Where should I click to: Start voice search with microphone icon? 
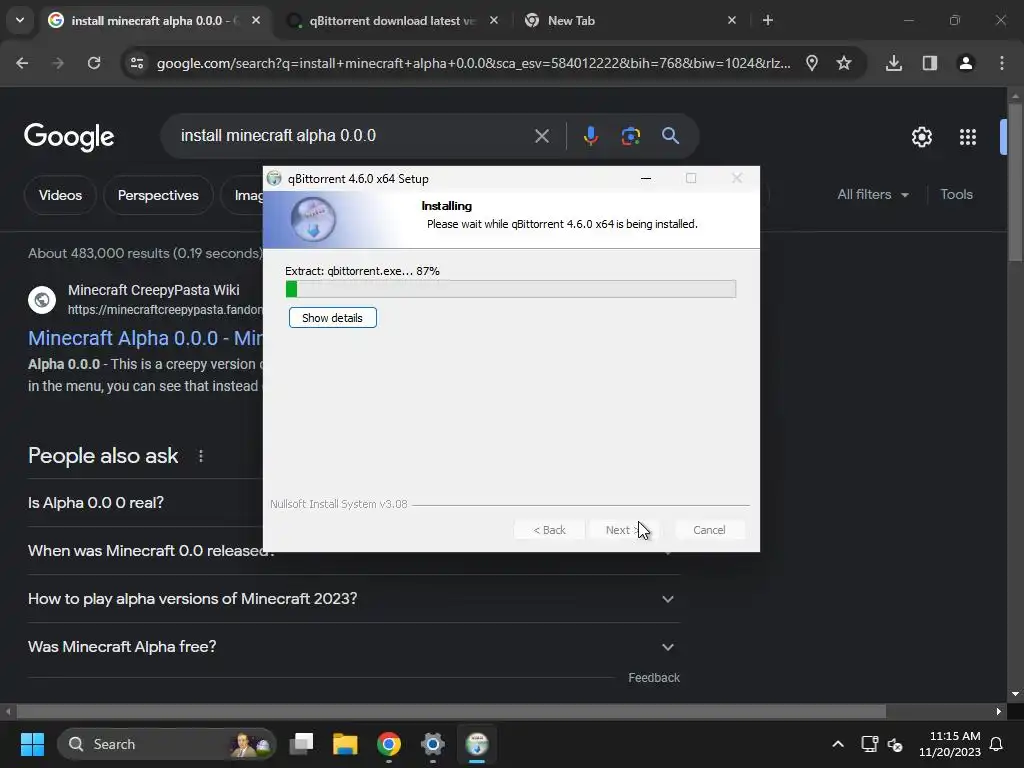(x=590, y=136)
